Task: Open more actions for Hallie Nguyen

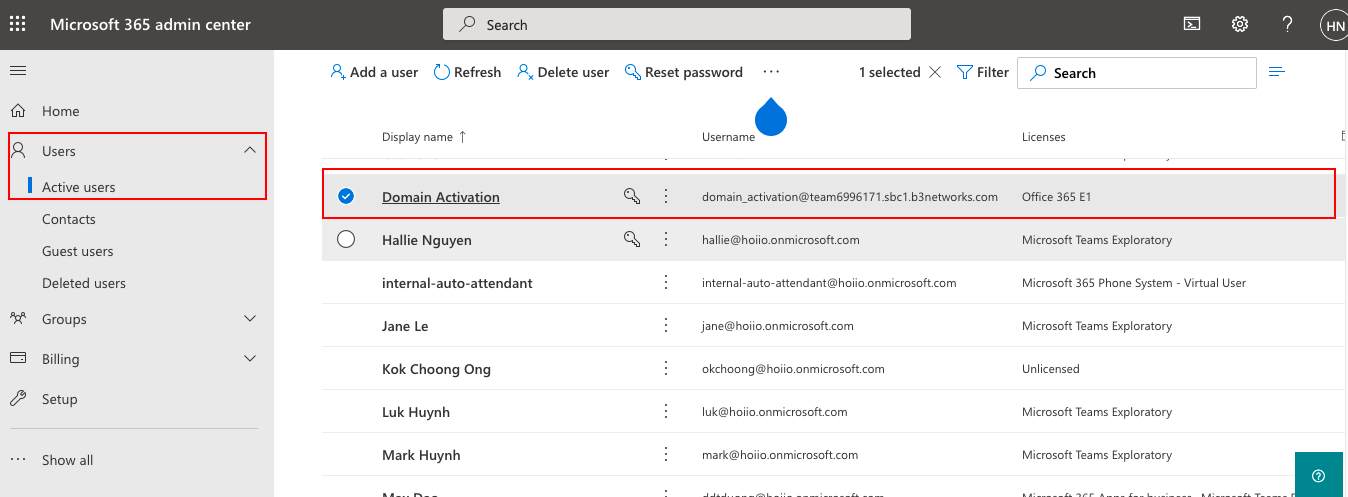Action: [666, 240]
